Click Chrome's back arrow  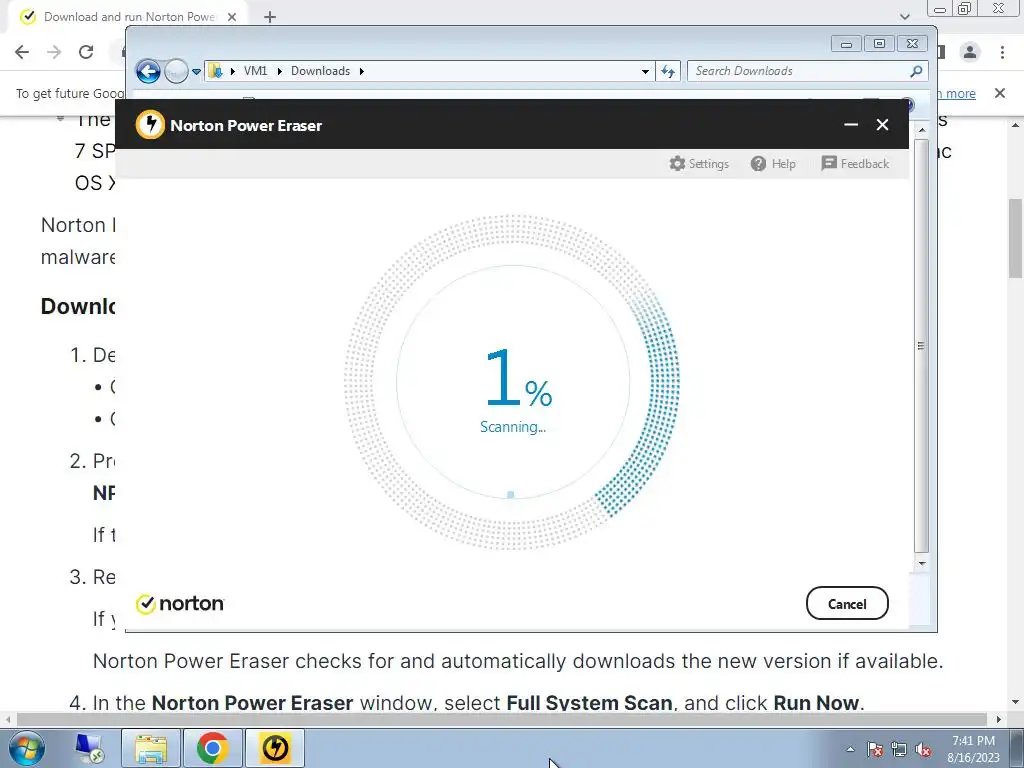[x=22, y=52]
